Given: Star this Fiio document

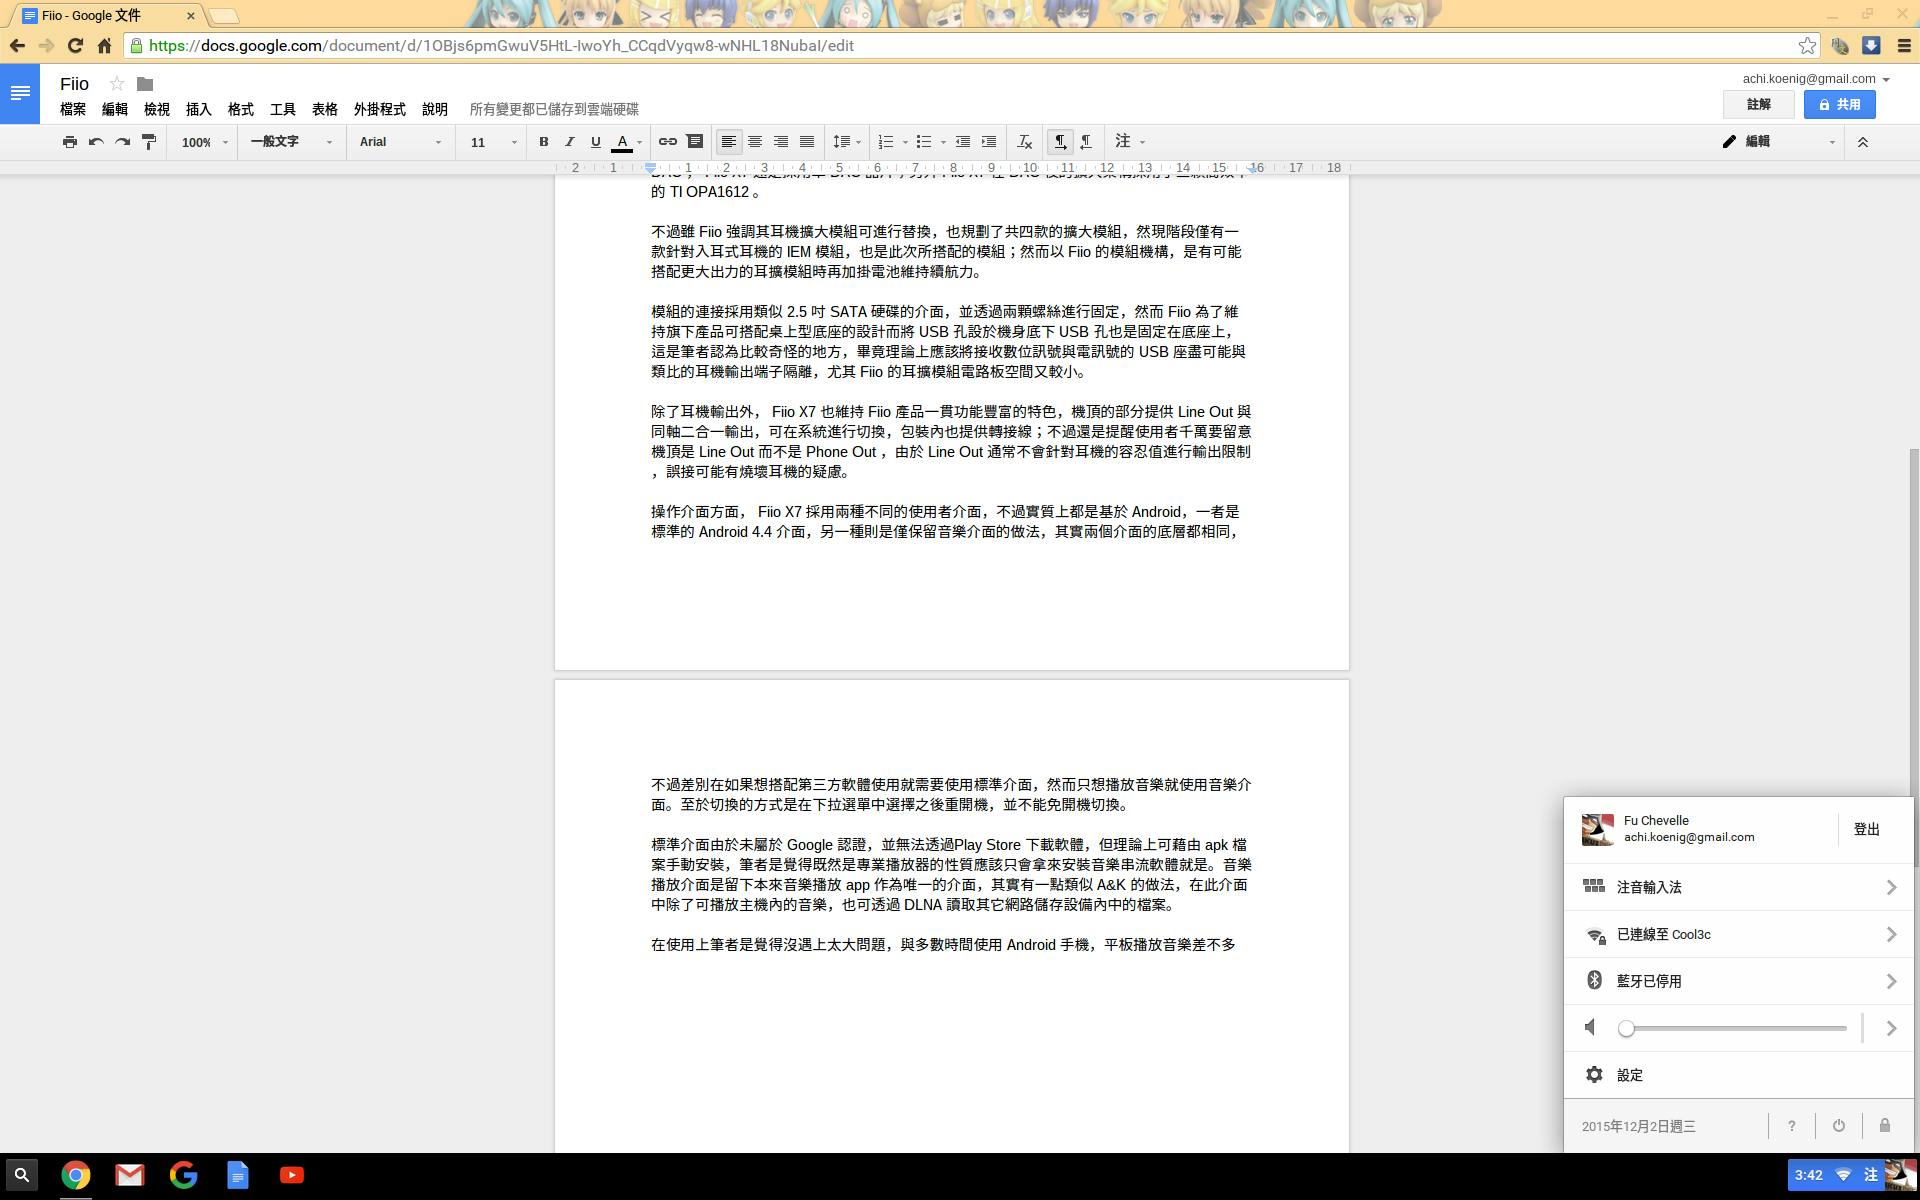Looking at the screenshot, I should pos(117,84).
